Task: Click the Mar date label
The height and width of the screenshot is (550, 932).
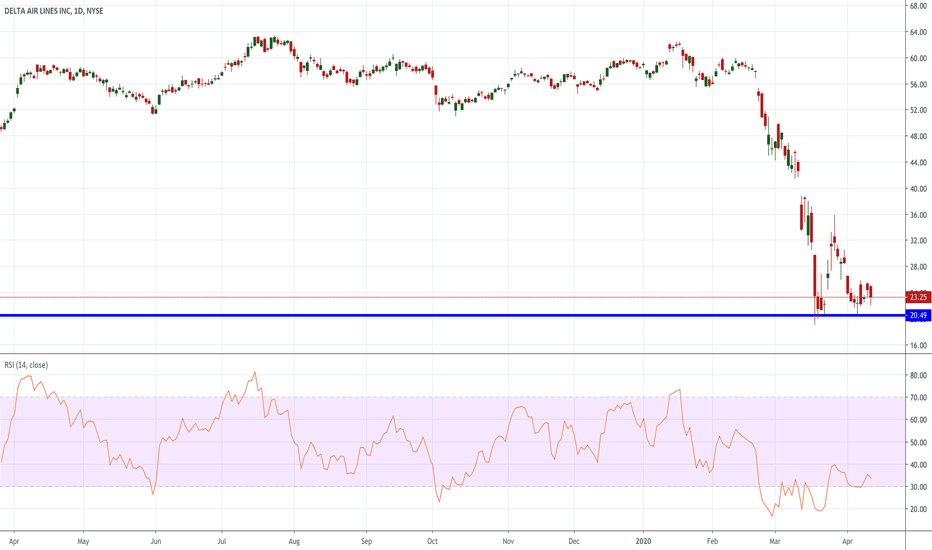Action: (x=774, y=541)
